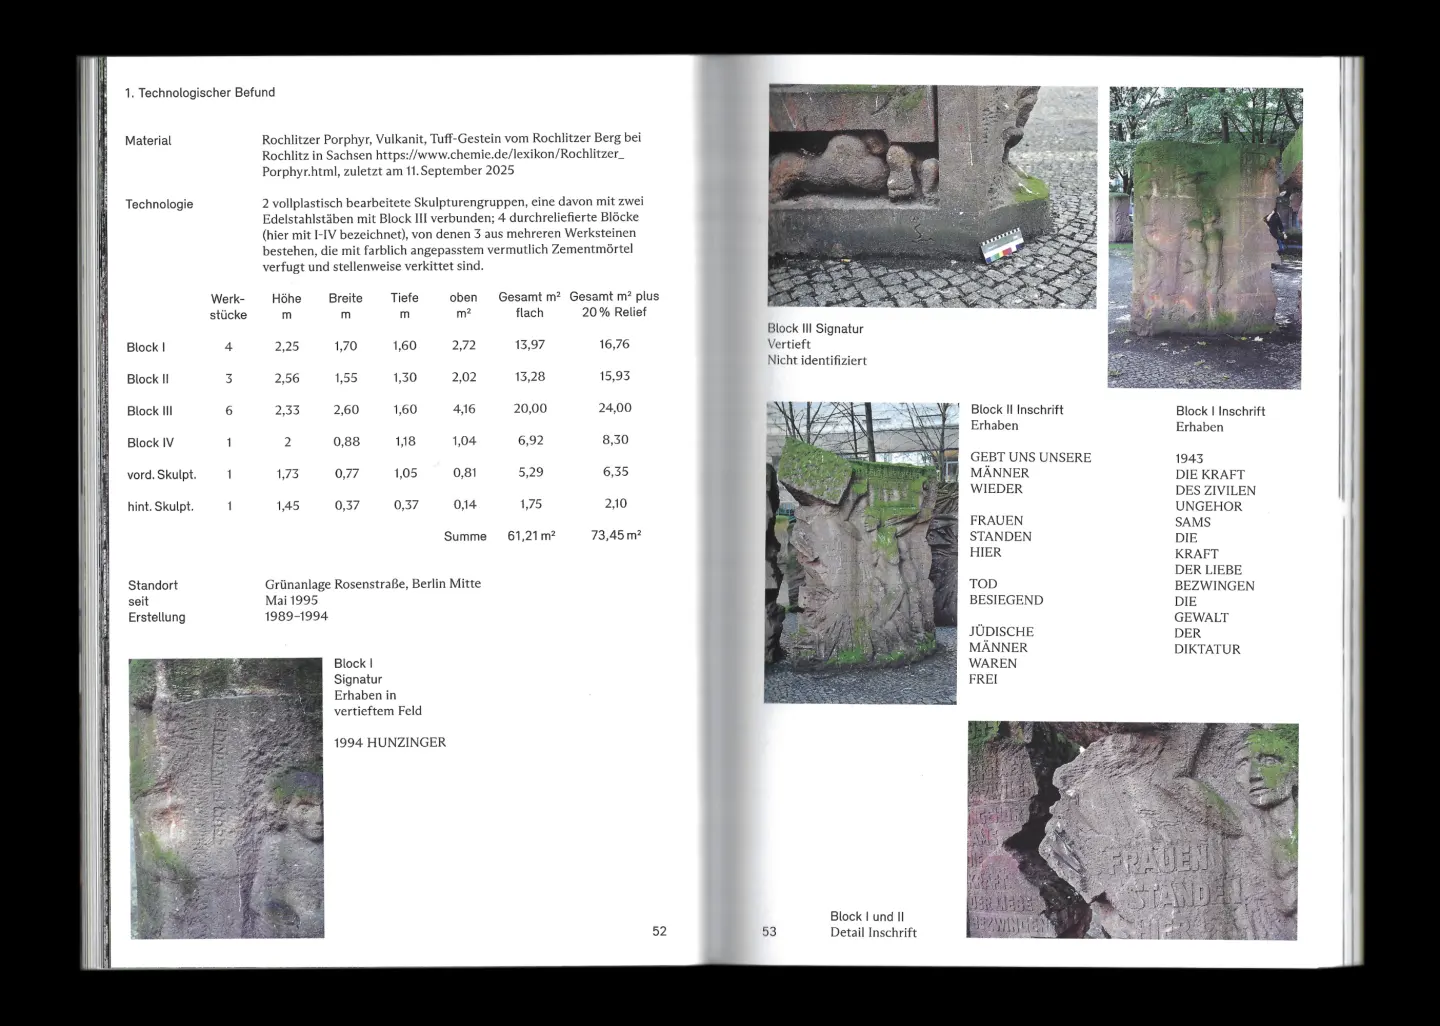This screenshot has height=1026, width=1440.
Task: Click the 'Block I und II Detail Inschrift' caption
Action: click(x=872, y=924)
